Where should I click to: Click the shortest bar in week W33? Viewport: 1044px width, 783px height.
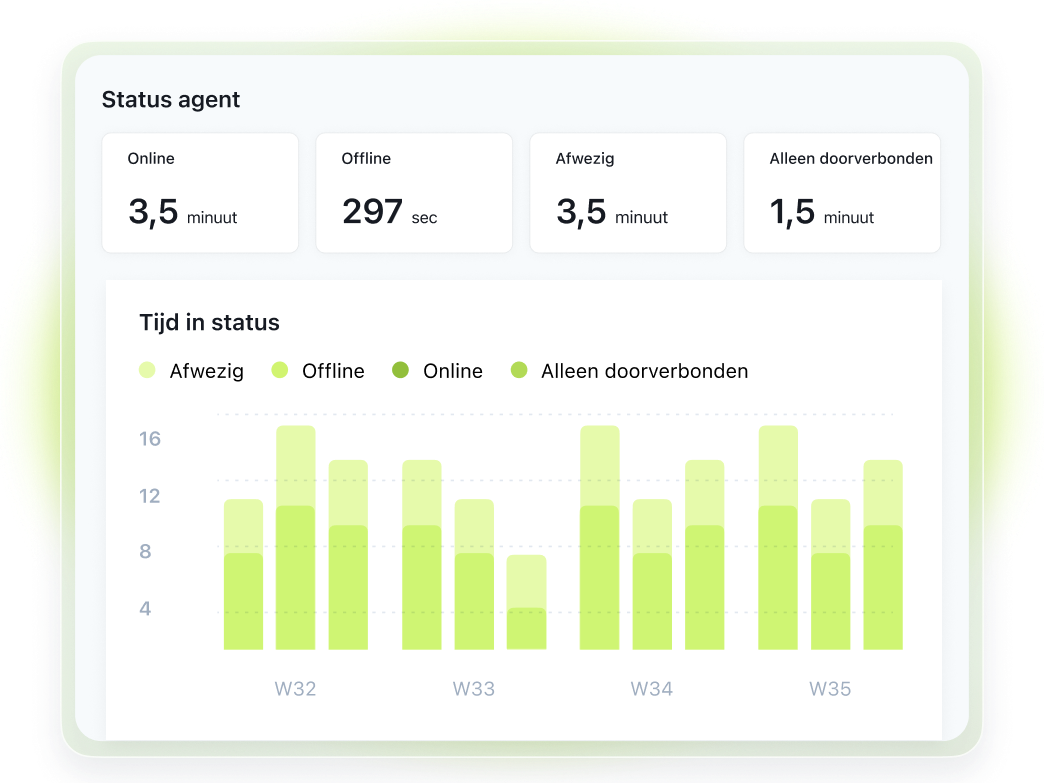click(x=526, y=605)
